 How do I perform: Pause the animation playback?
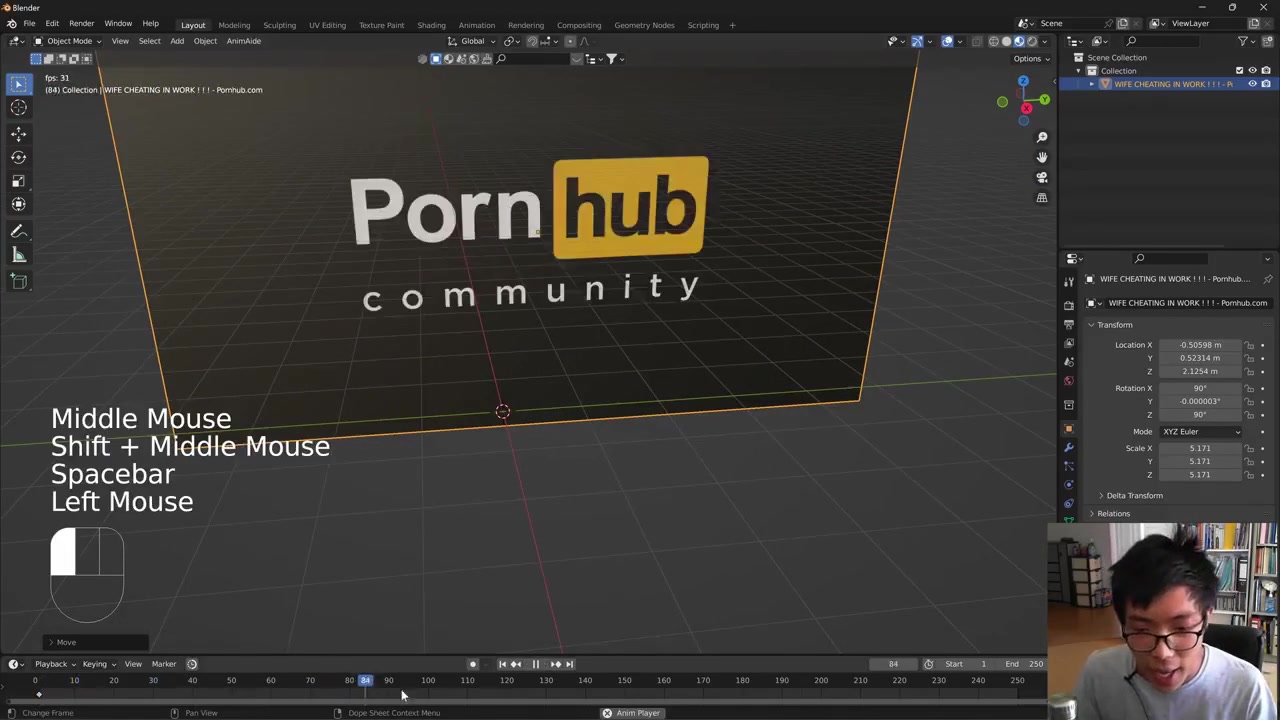coord(535,664)
